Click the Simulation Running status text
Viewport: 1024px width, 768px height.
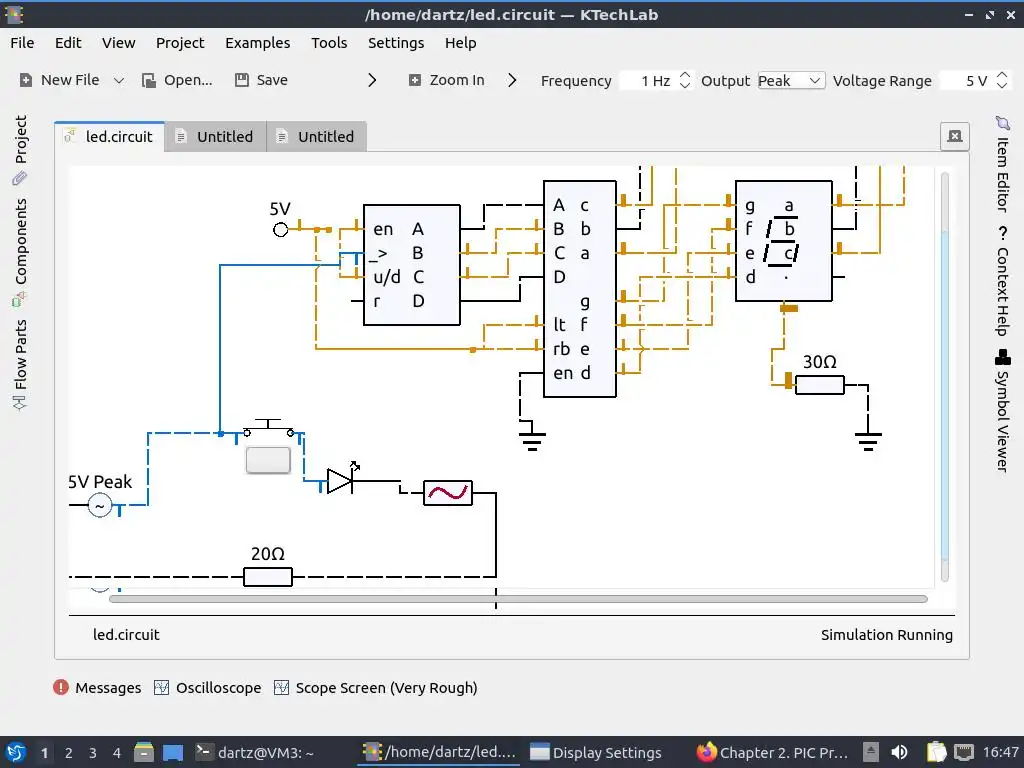pos(886,635)
